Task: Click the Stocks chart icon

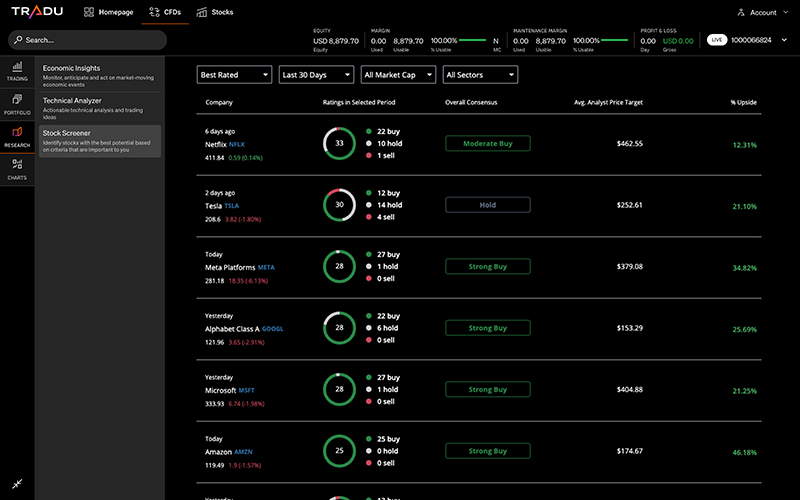Action: (x=202, y=12)
